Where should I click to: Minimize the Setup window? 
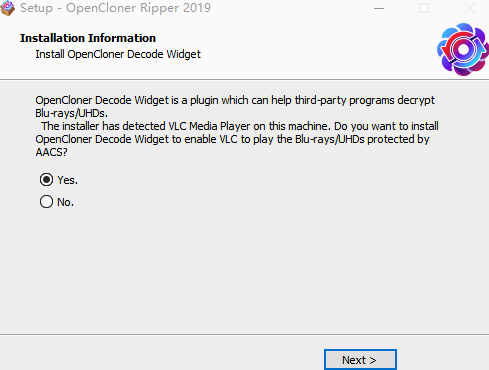(x=379, y=8)
